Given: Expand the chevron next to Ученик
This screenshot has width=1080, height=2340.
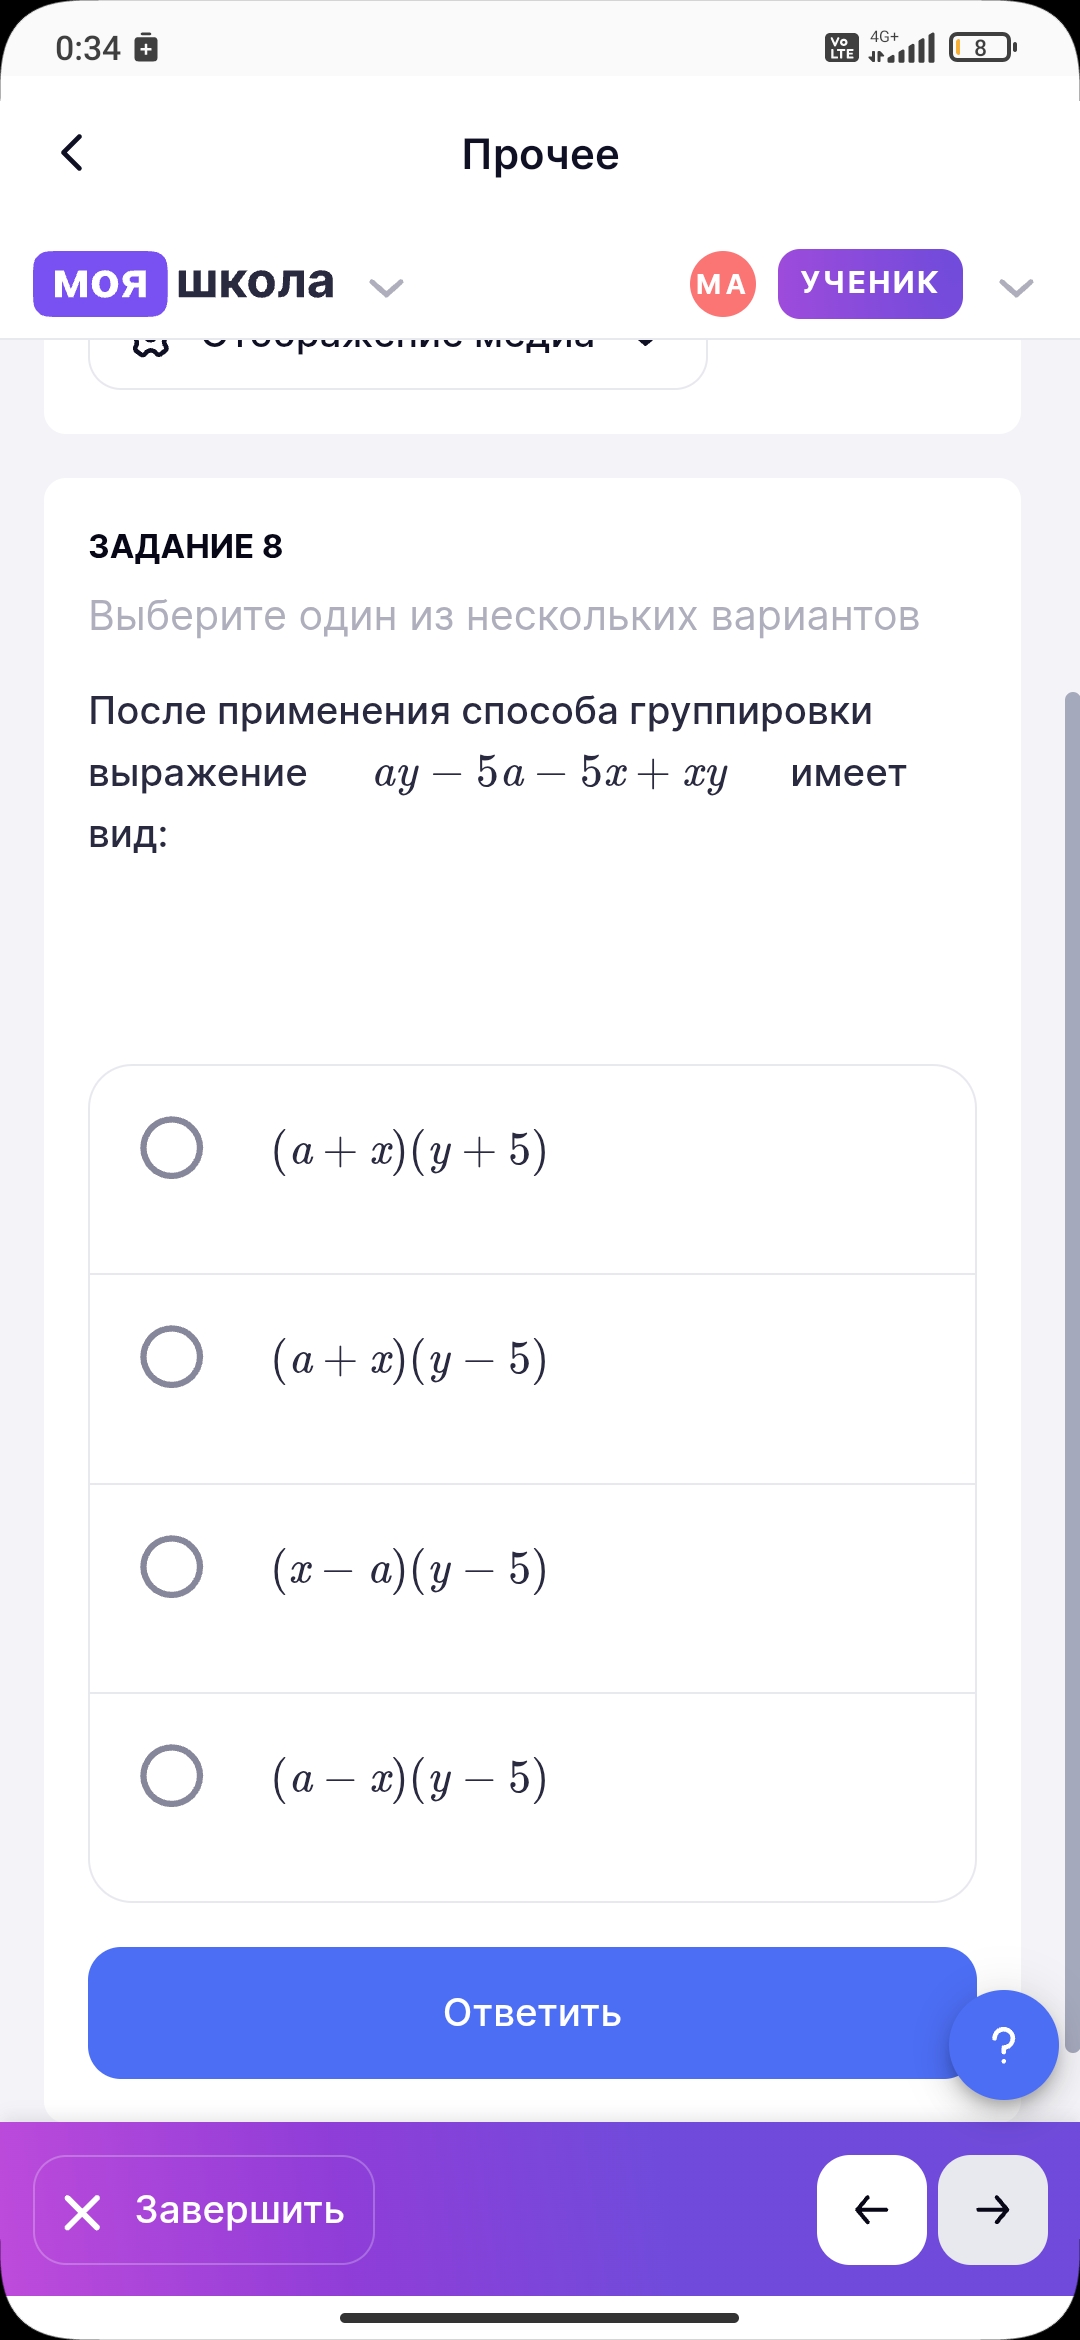Looking at the screenshot, I should click(x=1015, y=288).
